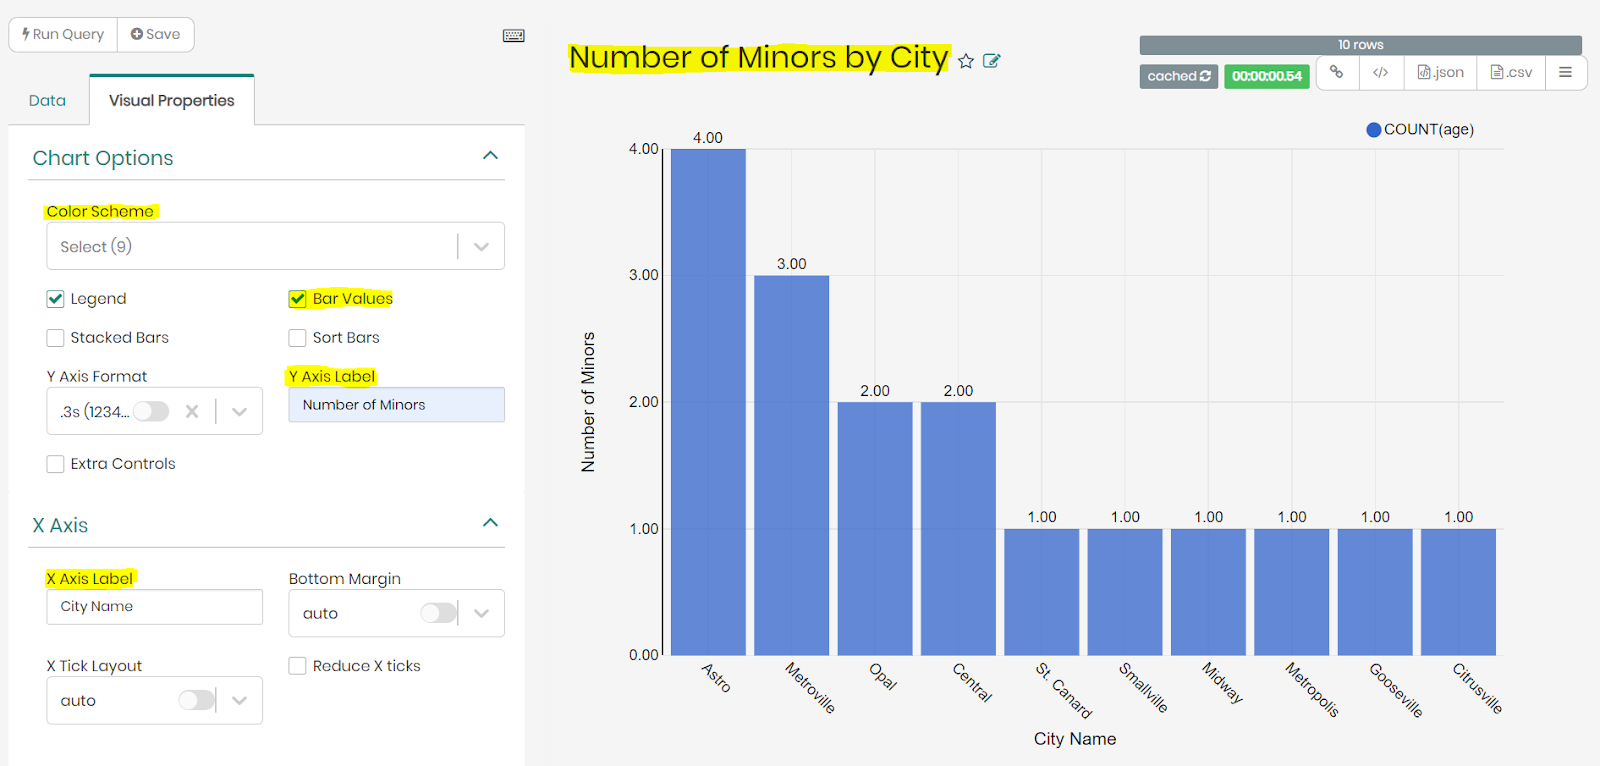Enable the Stacked Bars checkbox
This screenshot has height=766, width=1600.
56,338
